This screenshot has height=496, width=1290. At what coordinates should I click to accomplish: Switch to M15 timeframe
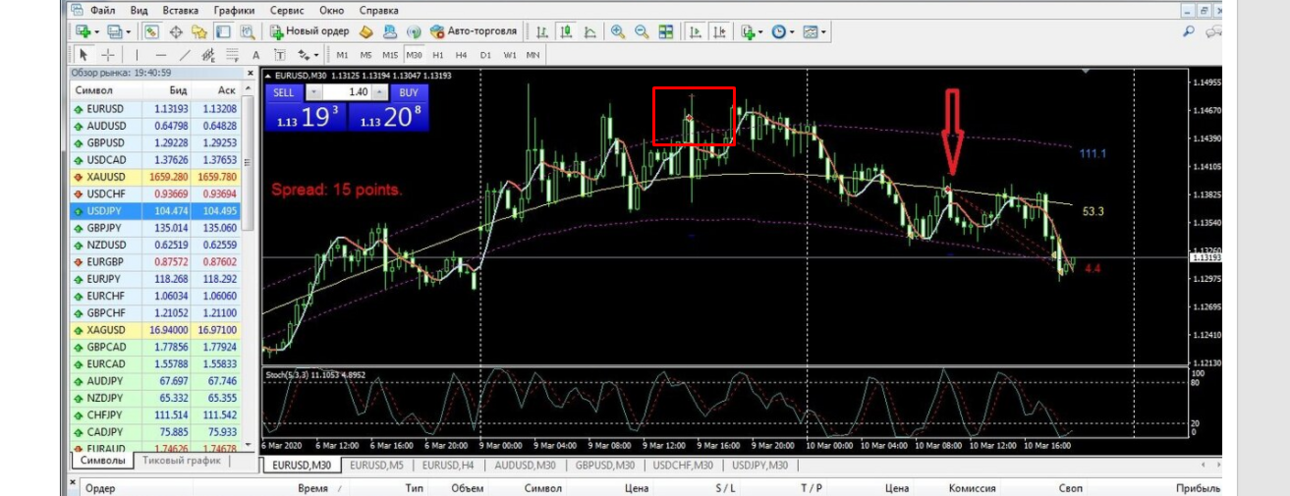[390, 55]
